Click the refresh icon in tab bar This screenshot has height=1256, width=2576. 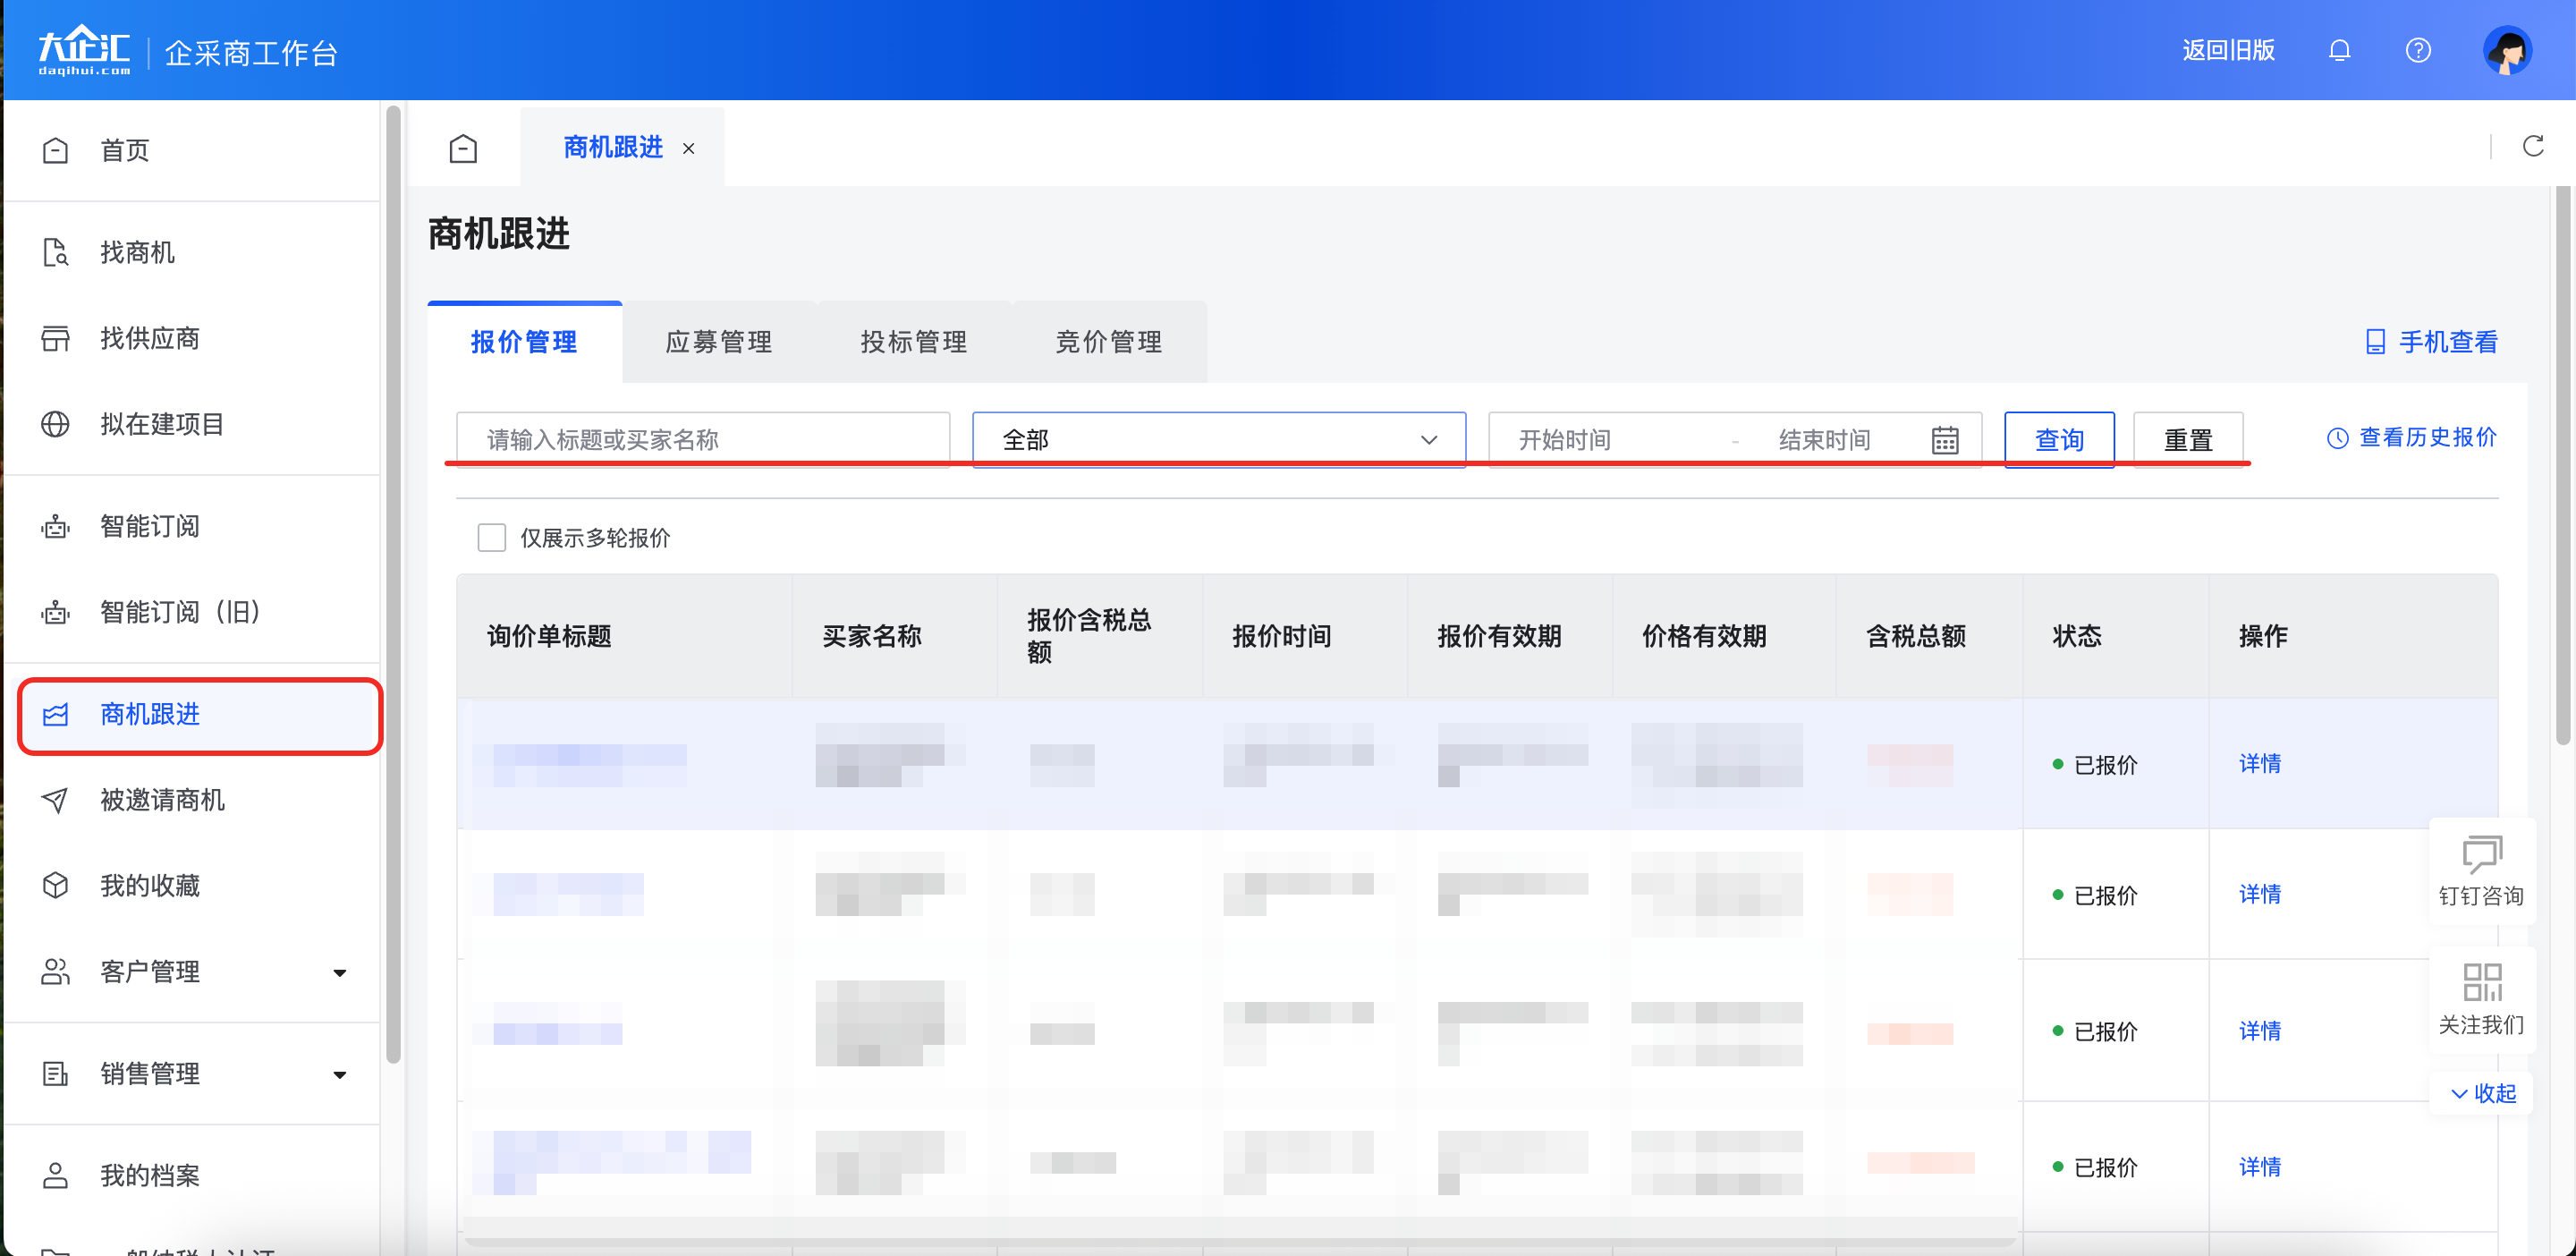[x=2532, y=146]
